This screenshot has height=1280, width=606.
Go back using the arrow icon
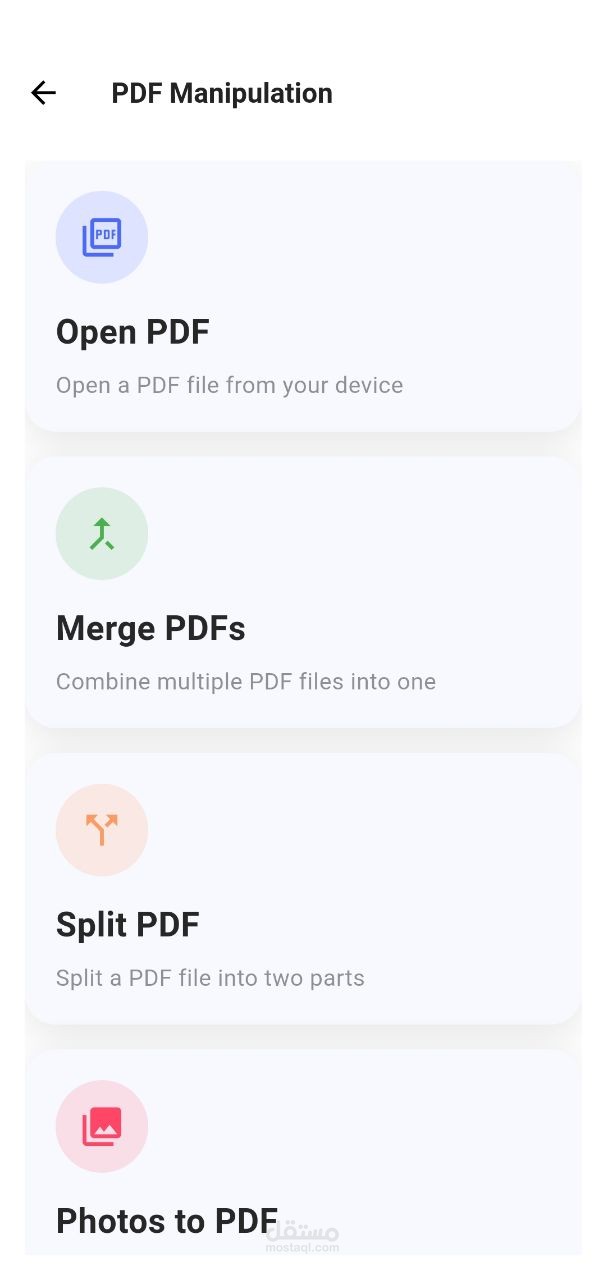(43, 93)
